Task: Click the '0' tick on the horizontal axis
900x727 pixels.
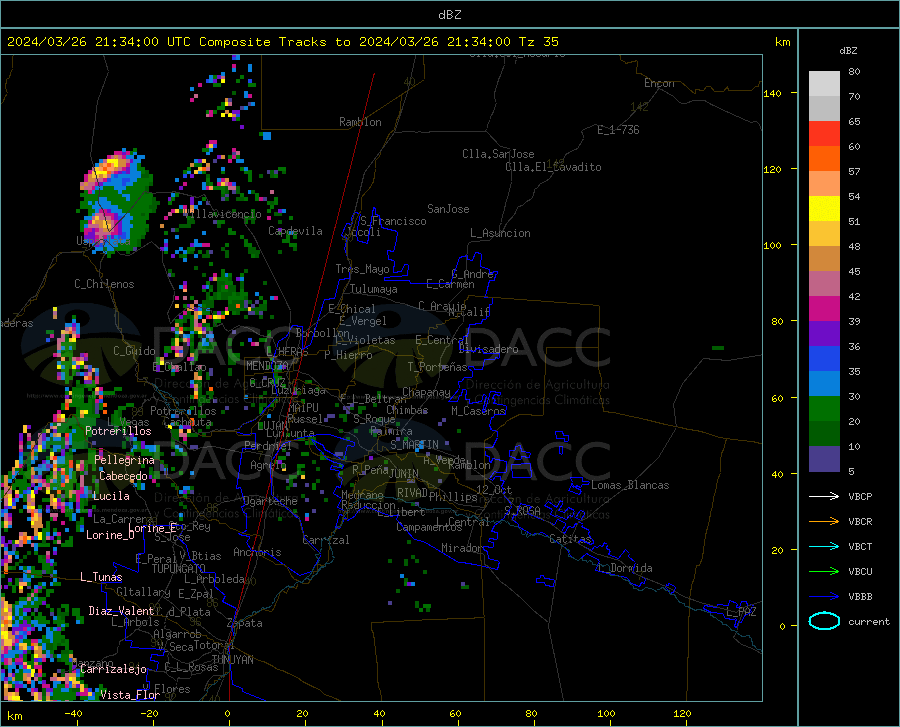Action: pyautogui.click(x=228, y=714)
